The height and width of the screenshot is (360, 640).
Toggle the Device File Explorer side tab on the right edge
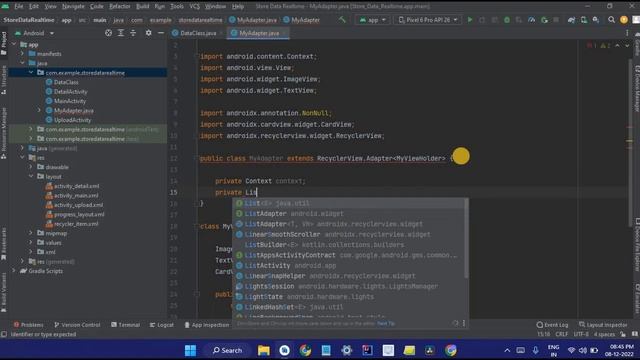pyautogui.click(x=636, y=245)
